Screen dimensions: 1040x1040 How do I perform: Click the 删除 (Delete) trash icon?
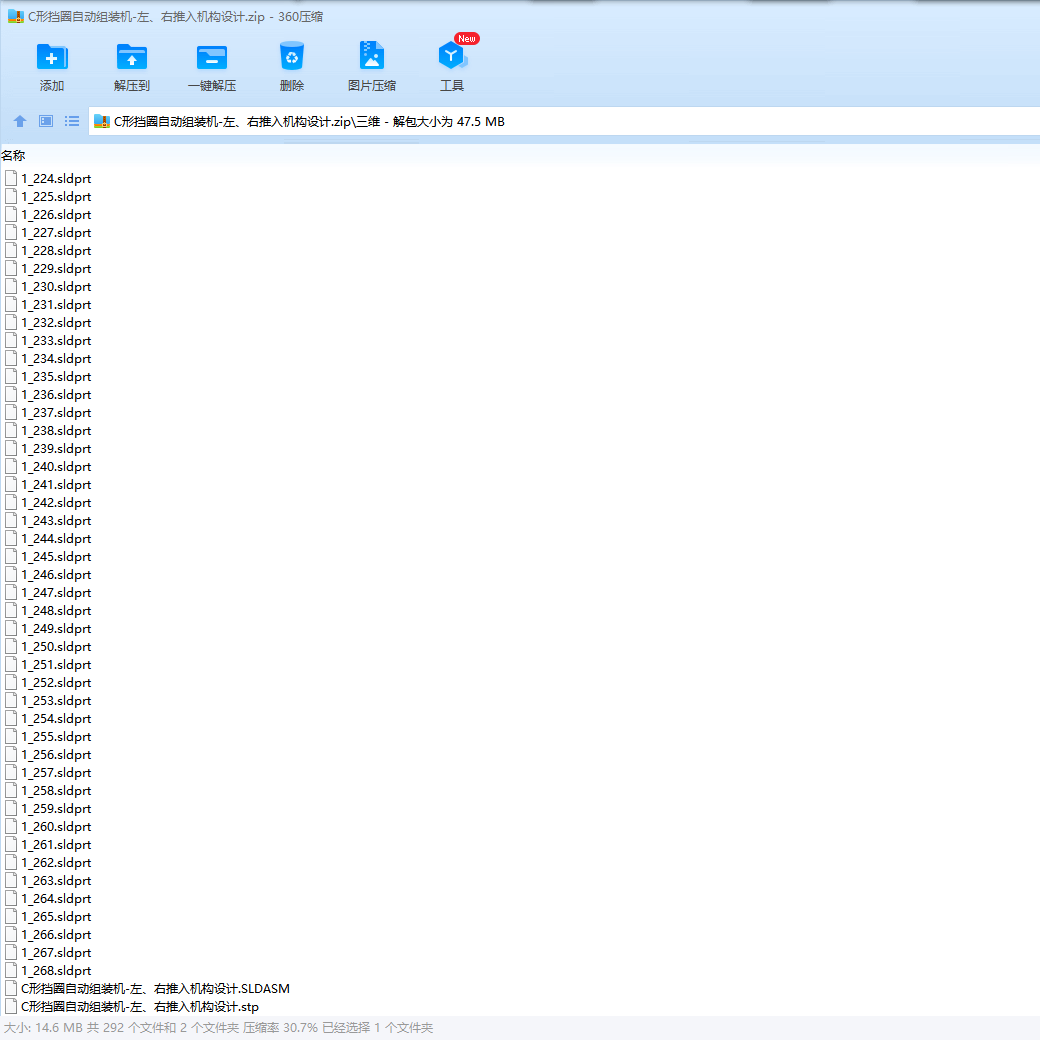coord(292,56)
